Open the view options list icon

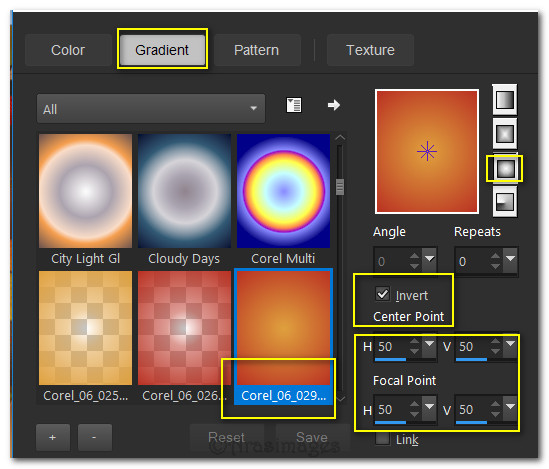[293, 105]
